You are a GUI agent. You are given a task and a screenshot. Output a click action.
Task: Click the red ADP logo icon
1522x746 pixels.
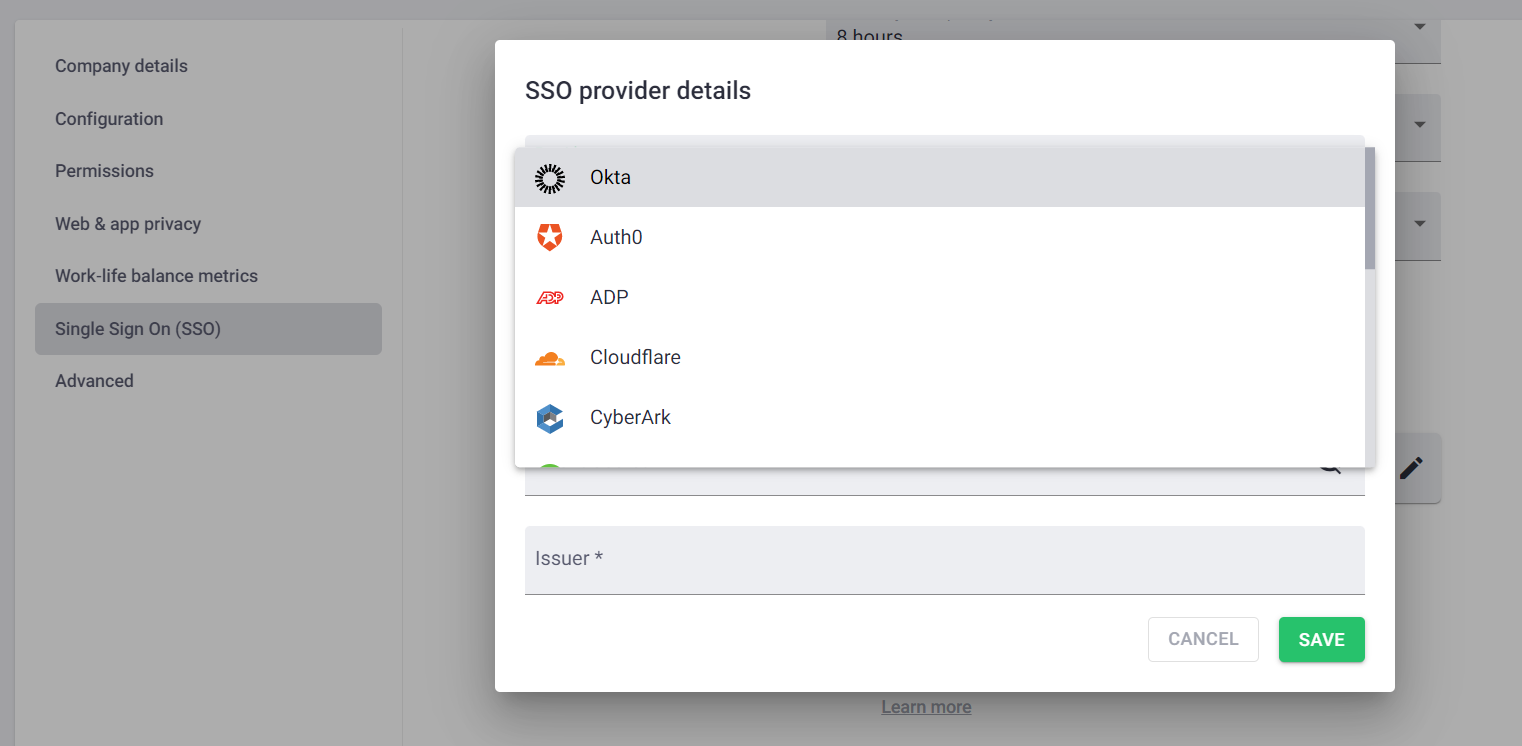click(550, 298)
